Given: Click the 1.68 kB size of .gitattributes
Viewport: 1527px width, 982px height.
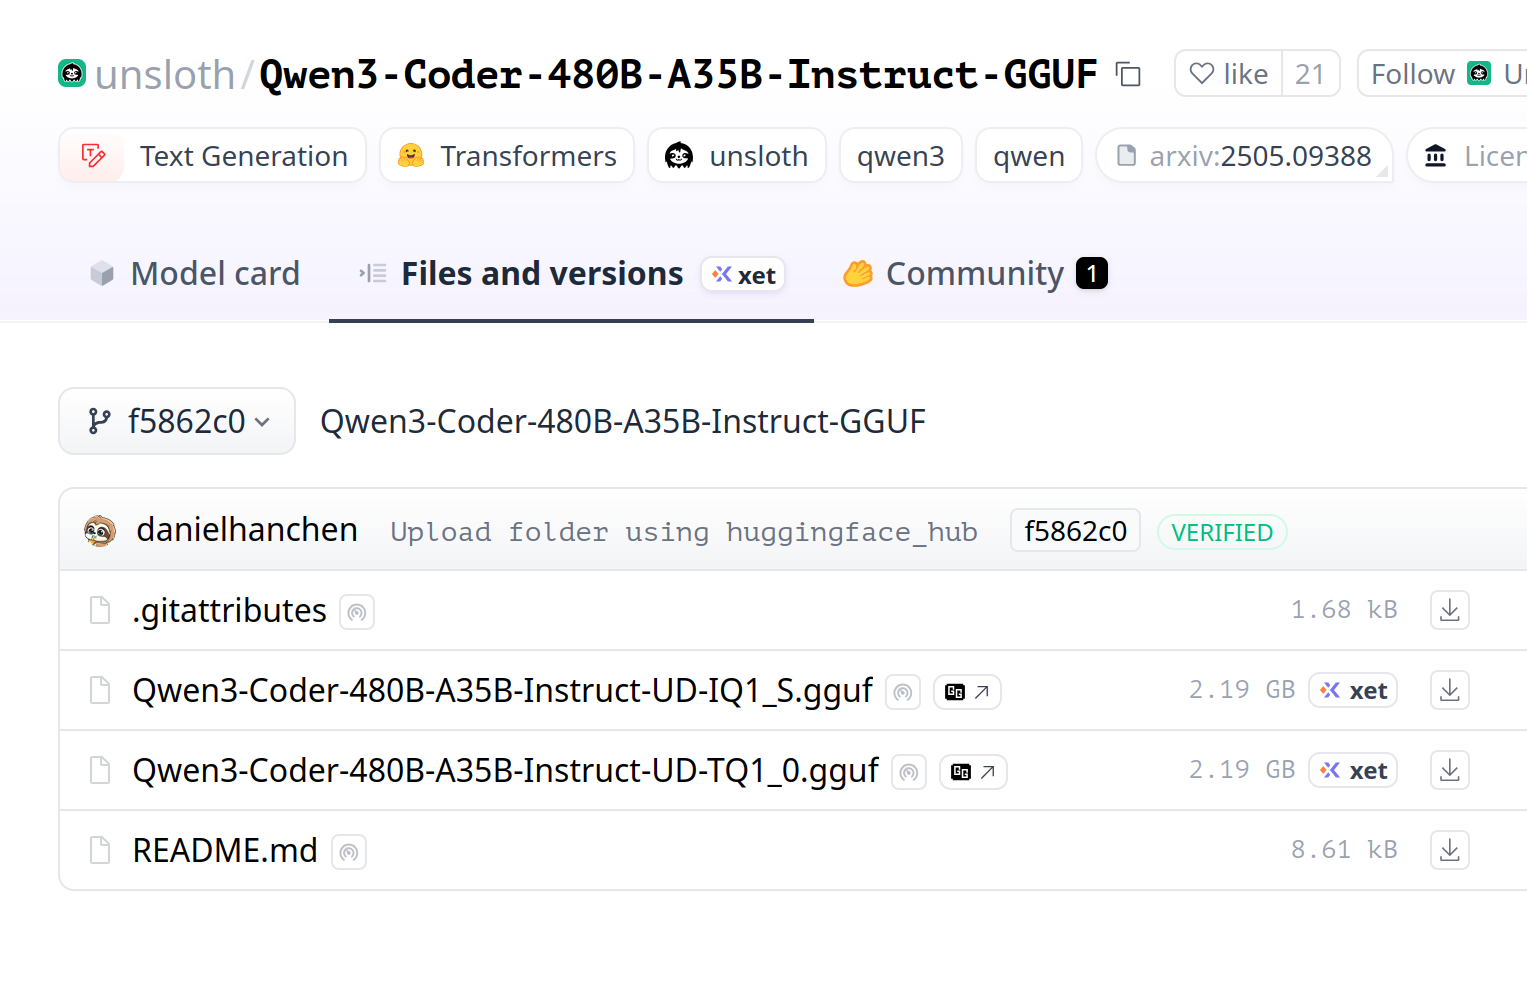Looking at the screenshot, I should (1344, 610).
